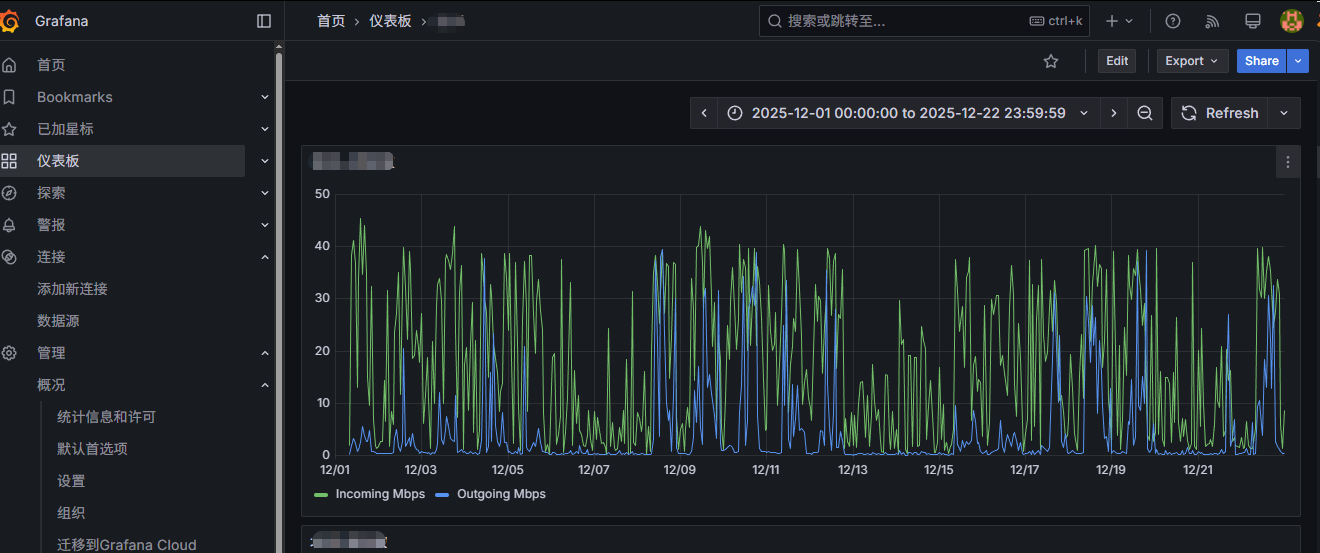Open the refresh interval dropdown arrow
The height and width of the screenshot is (553, 1320).
pos(1284,113)
